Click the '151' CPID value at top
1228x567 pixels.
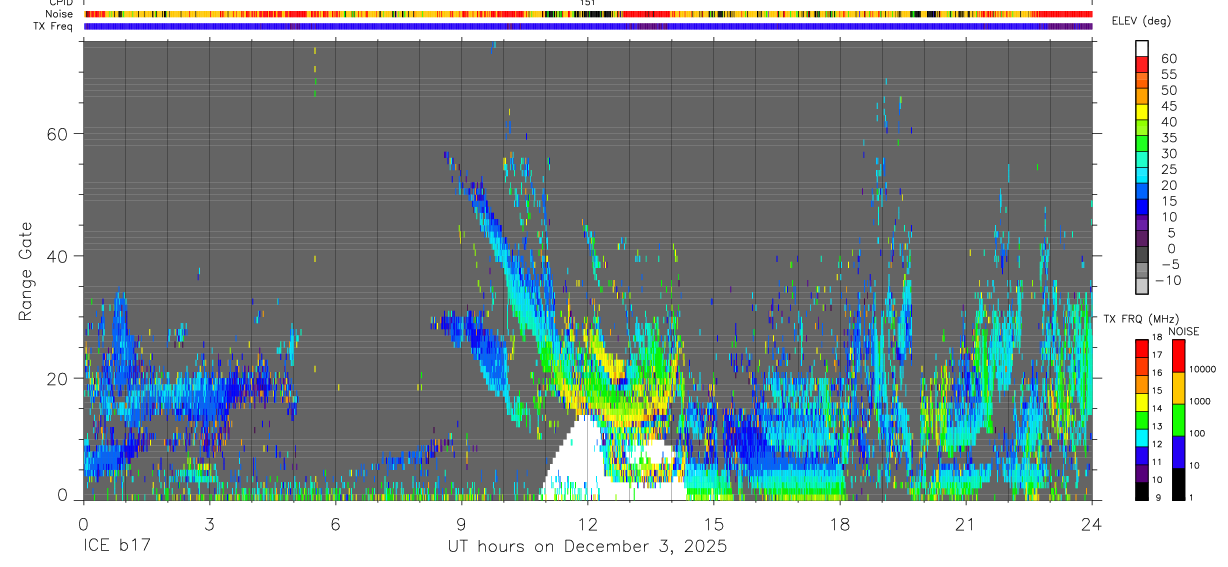click(587, 3)
